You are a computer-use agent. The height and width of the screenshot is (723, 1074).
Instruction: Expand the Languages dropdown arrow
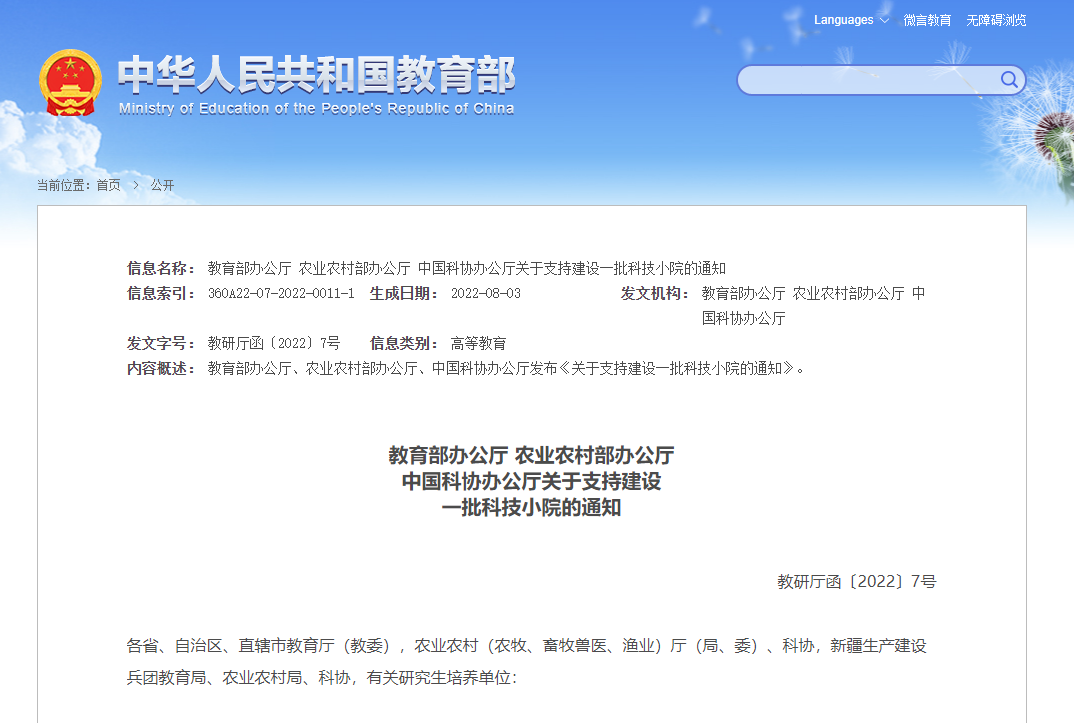pos(884,20)
